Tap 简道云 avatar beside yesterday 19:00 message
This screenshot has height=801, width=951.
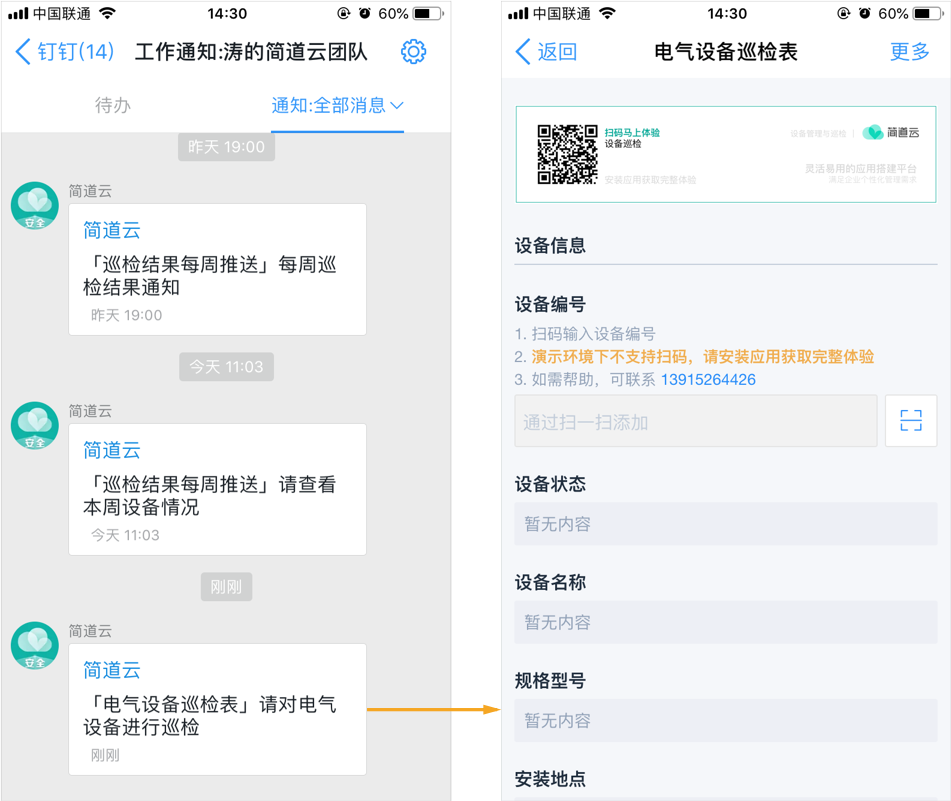coord(35,206)
